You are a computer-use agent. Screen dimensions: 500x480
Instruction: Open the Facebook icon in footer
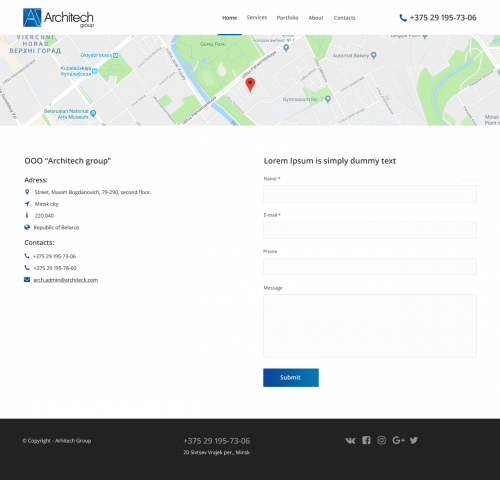366,440
